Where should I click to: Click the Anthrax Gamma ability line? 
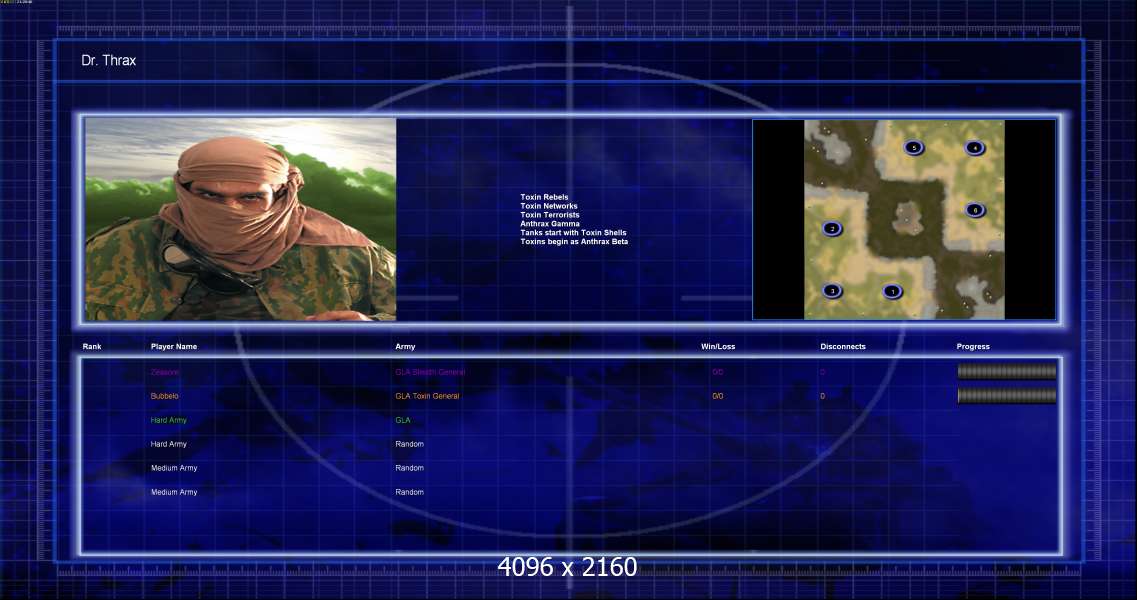[x=550, y=223]
